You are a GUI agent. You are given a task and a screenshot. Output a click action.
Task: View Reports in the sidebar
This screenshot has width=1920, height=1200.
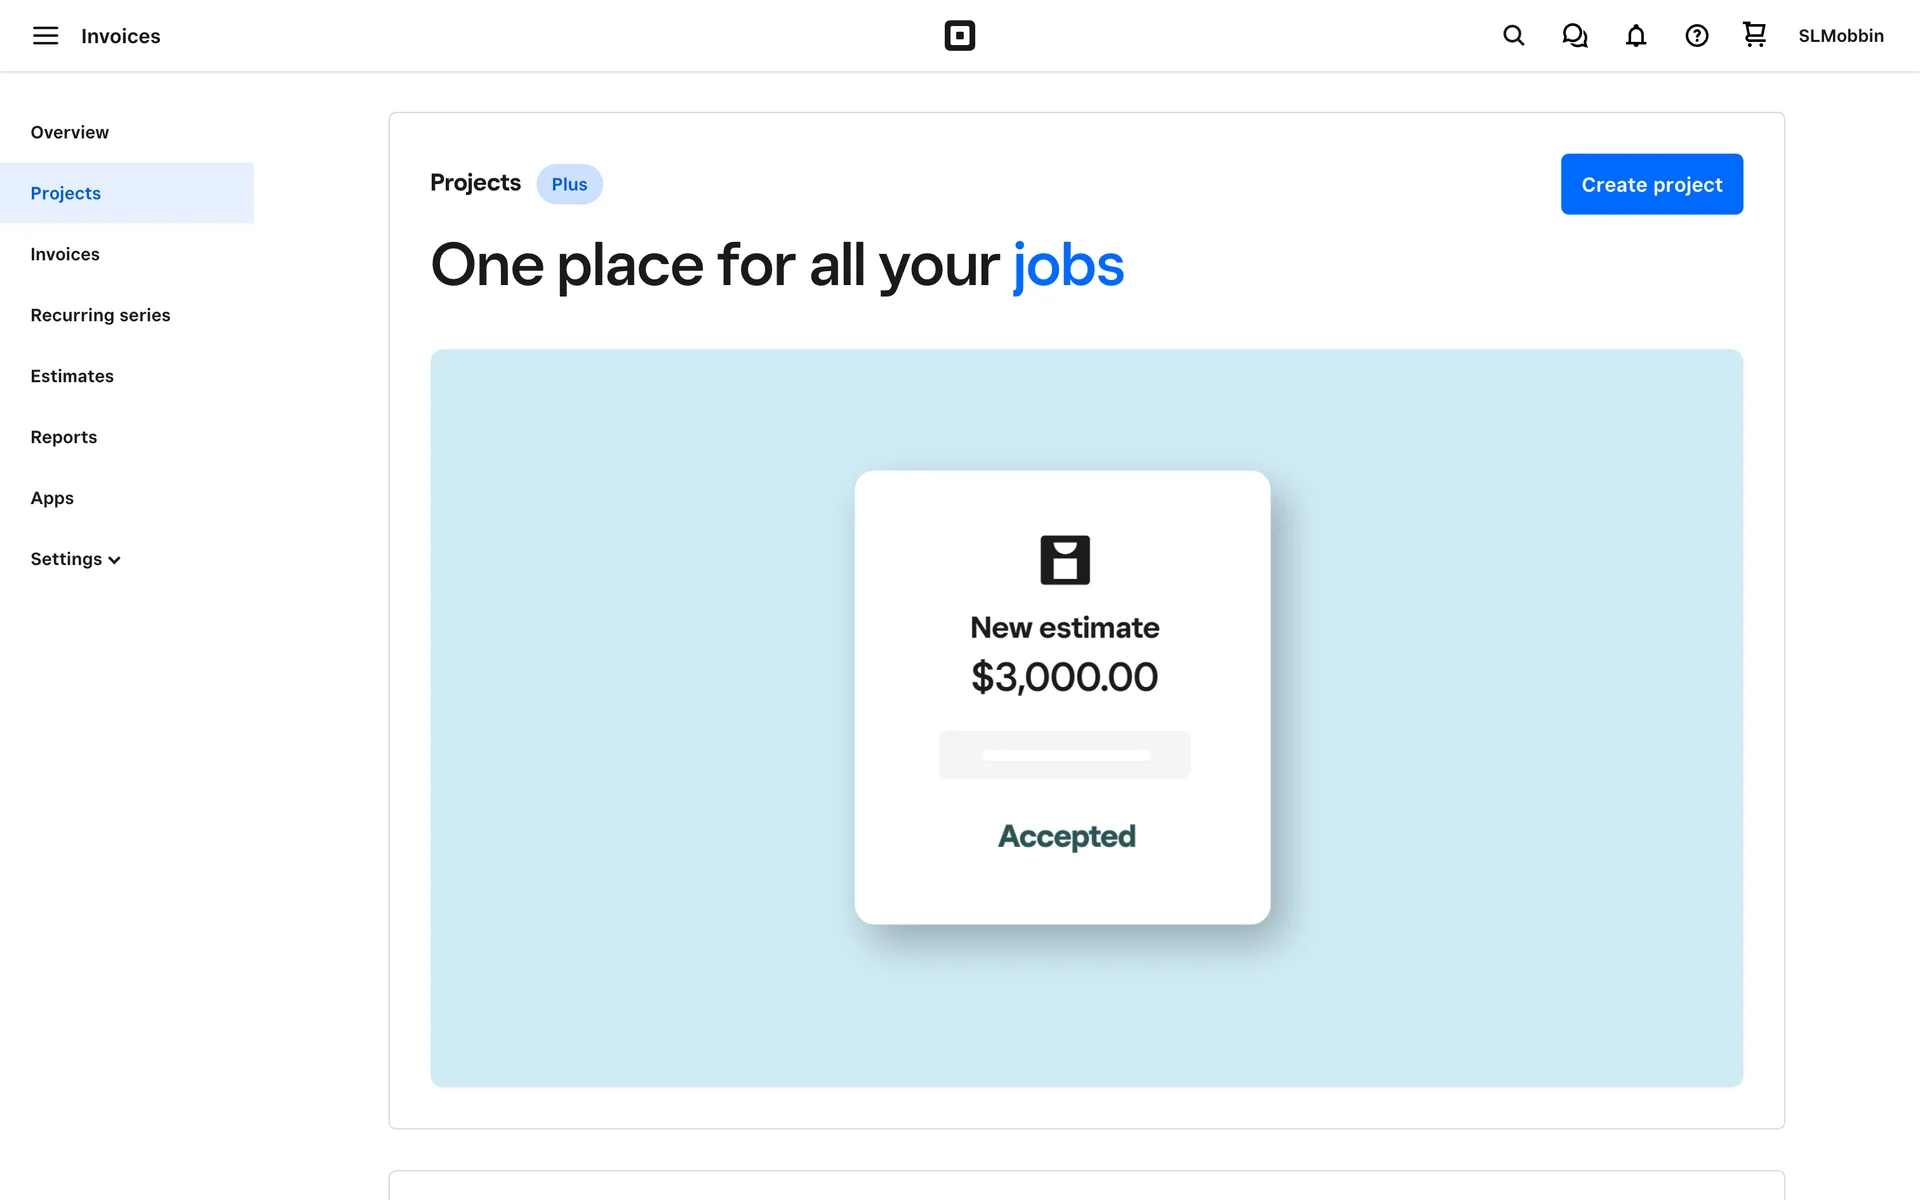click(64, 437)
